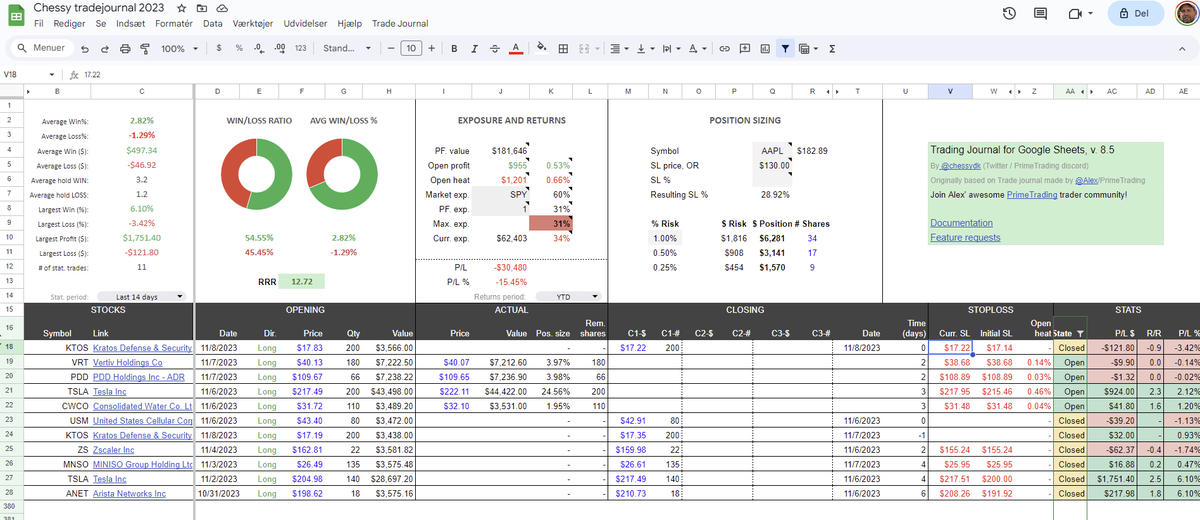
Task: Click the font size field showing 10
Action: (x=411, y=48)
